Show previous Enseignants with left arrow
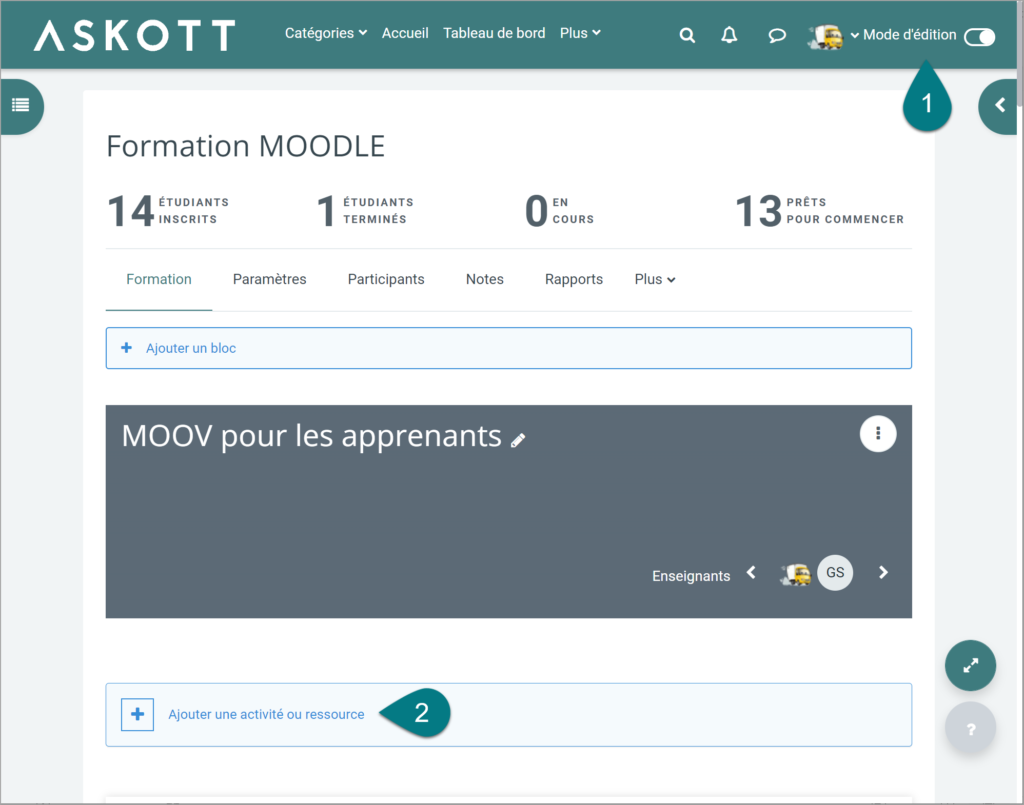Screen dimensions: 1024x805 (x=751, y=573)
